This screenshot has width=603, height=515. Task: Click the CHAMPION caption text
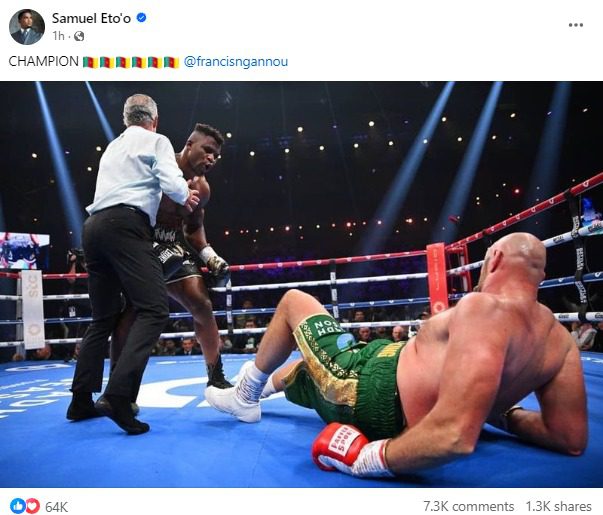(x=43, y=62)
